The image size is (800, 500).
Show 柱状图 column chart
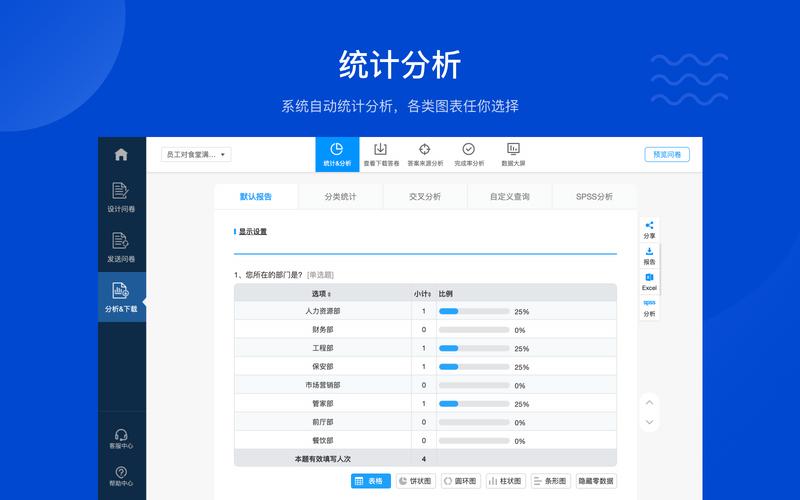pos(506,481)
